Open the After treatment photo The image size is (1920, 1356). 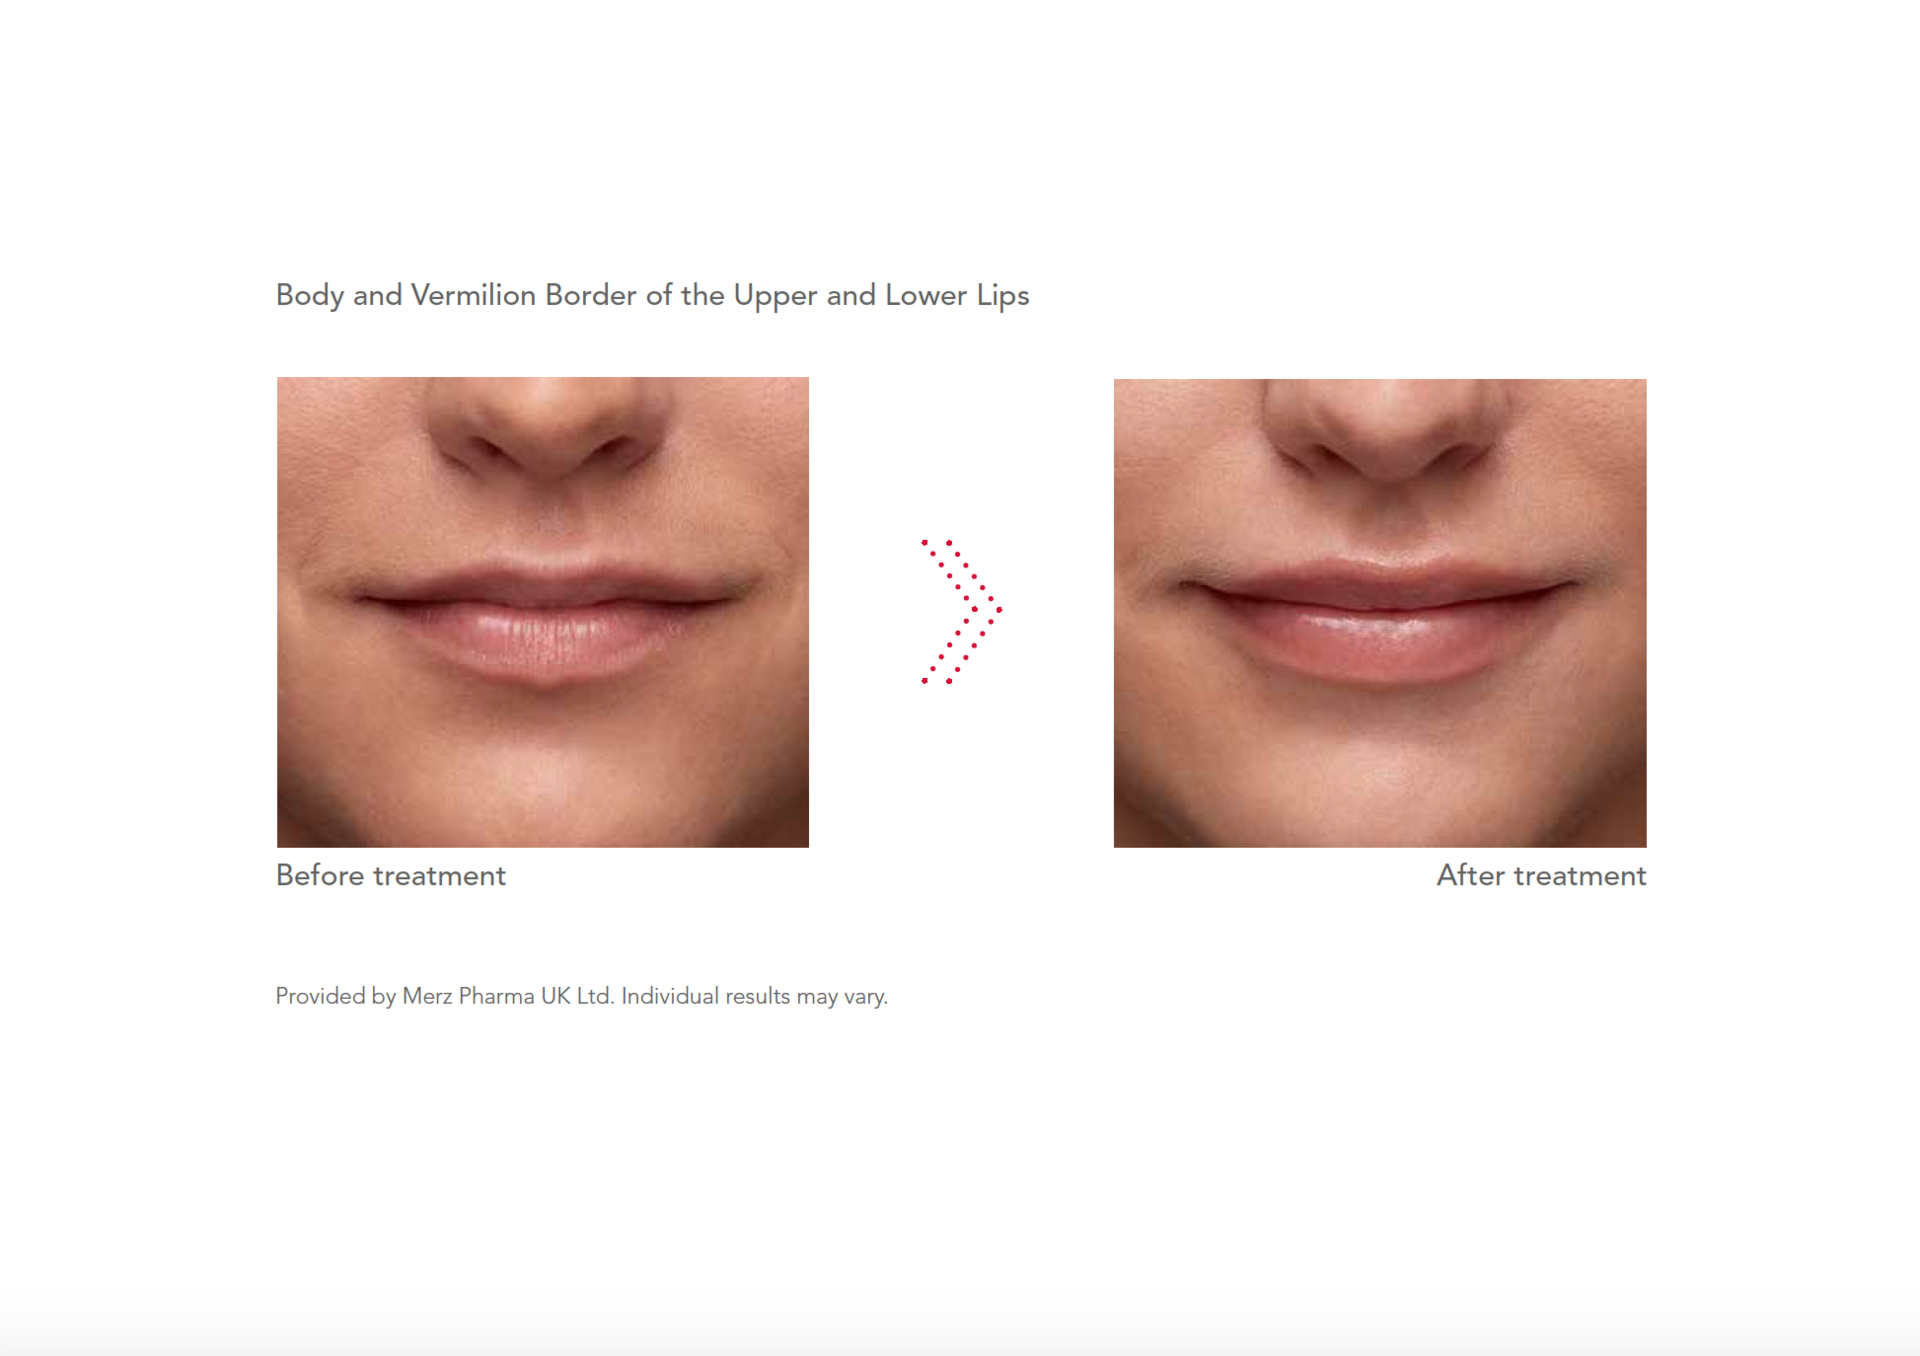coord(1380,613)
